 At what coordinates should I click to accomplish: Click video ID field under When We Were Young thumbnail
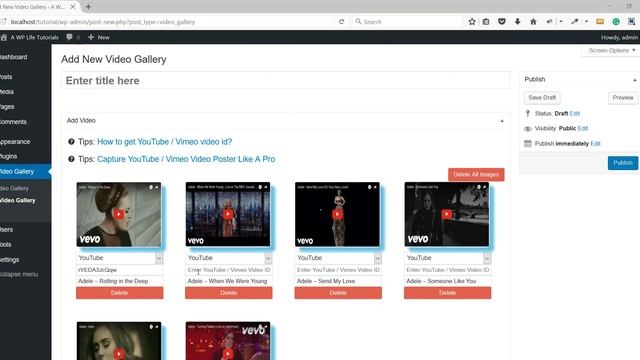[229, 270]
